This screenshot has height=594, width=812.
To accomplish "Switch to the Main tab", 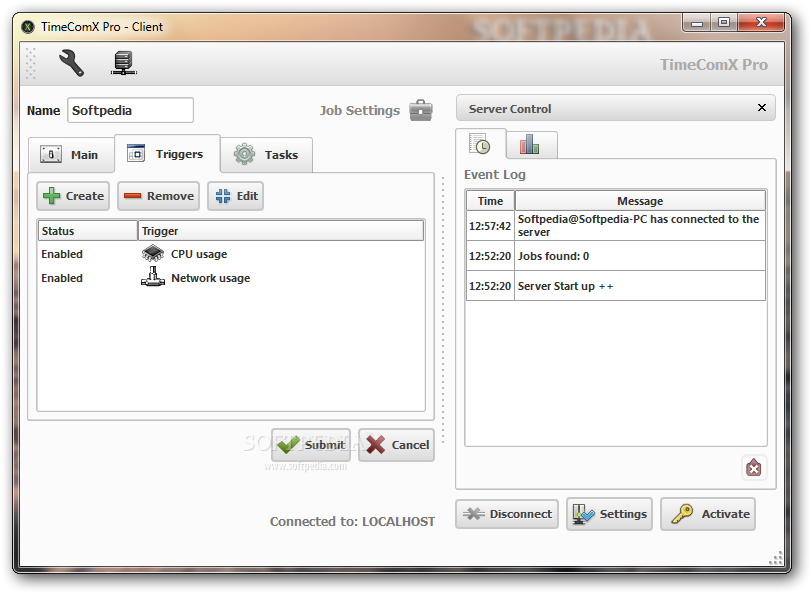I will (x=71, y=155).
